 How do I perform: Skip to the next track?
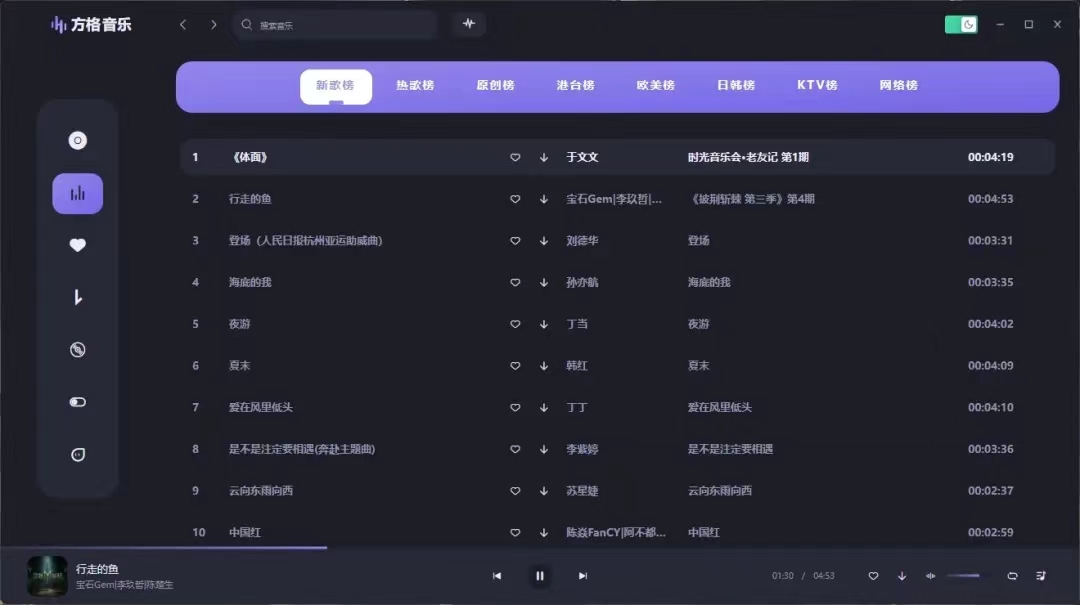click(583, 576)
